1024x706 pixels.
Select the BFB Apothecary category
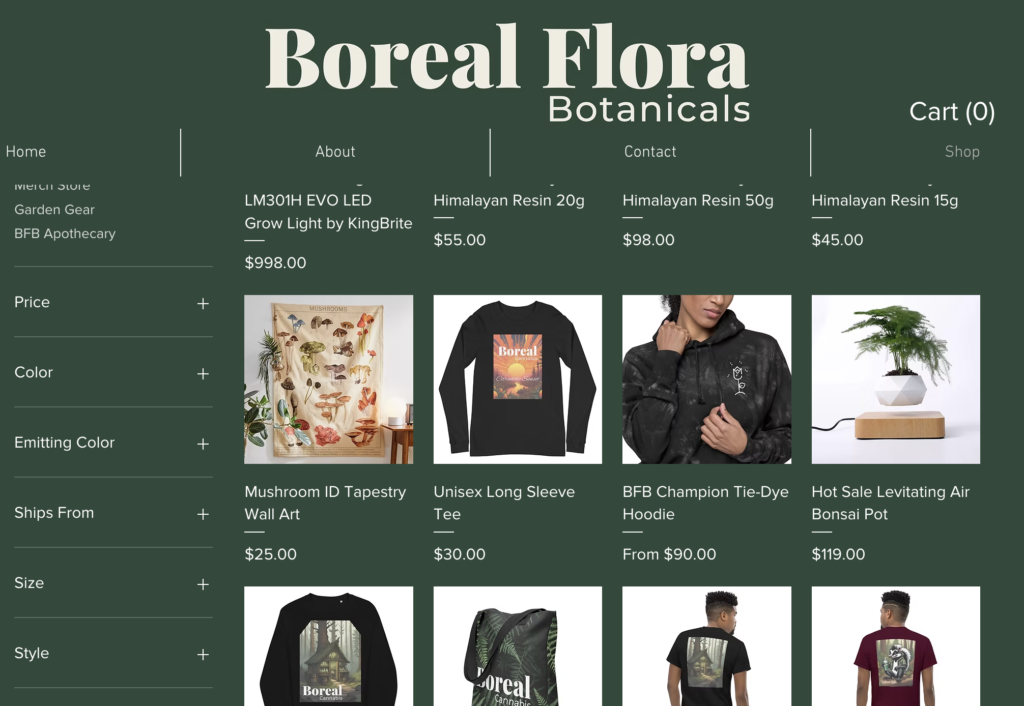coord(65,233)
